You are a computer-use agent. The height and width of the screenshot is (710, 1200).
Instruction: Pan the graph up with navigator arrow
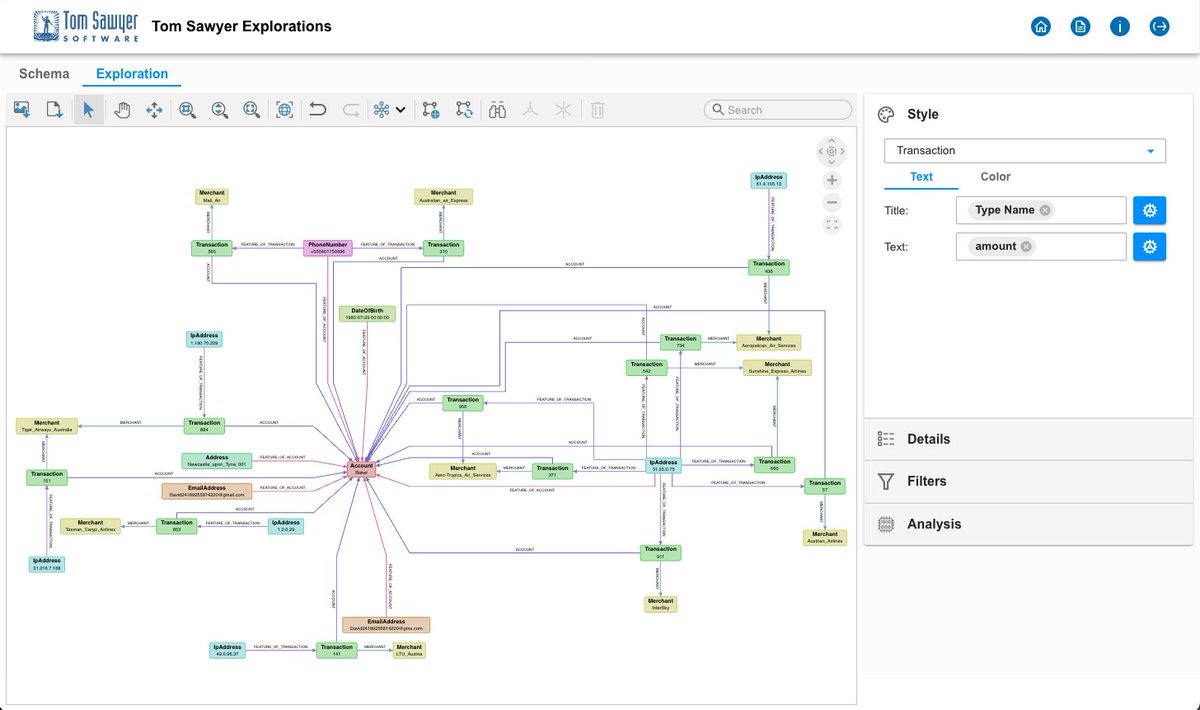click(x=832, y=139)
